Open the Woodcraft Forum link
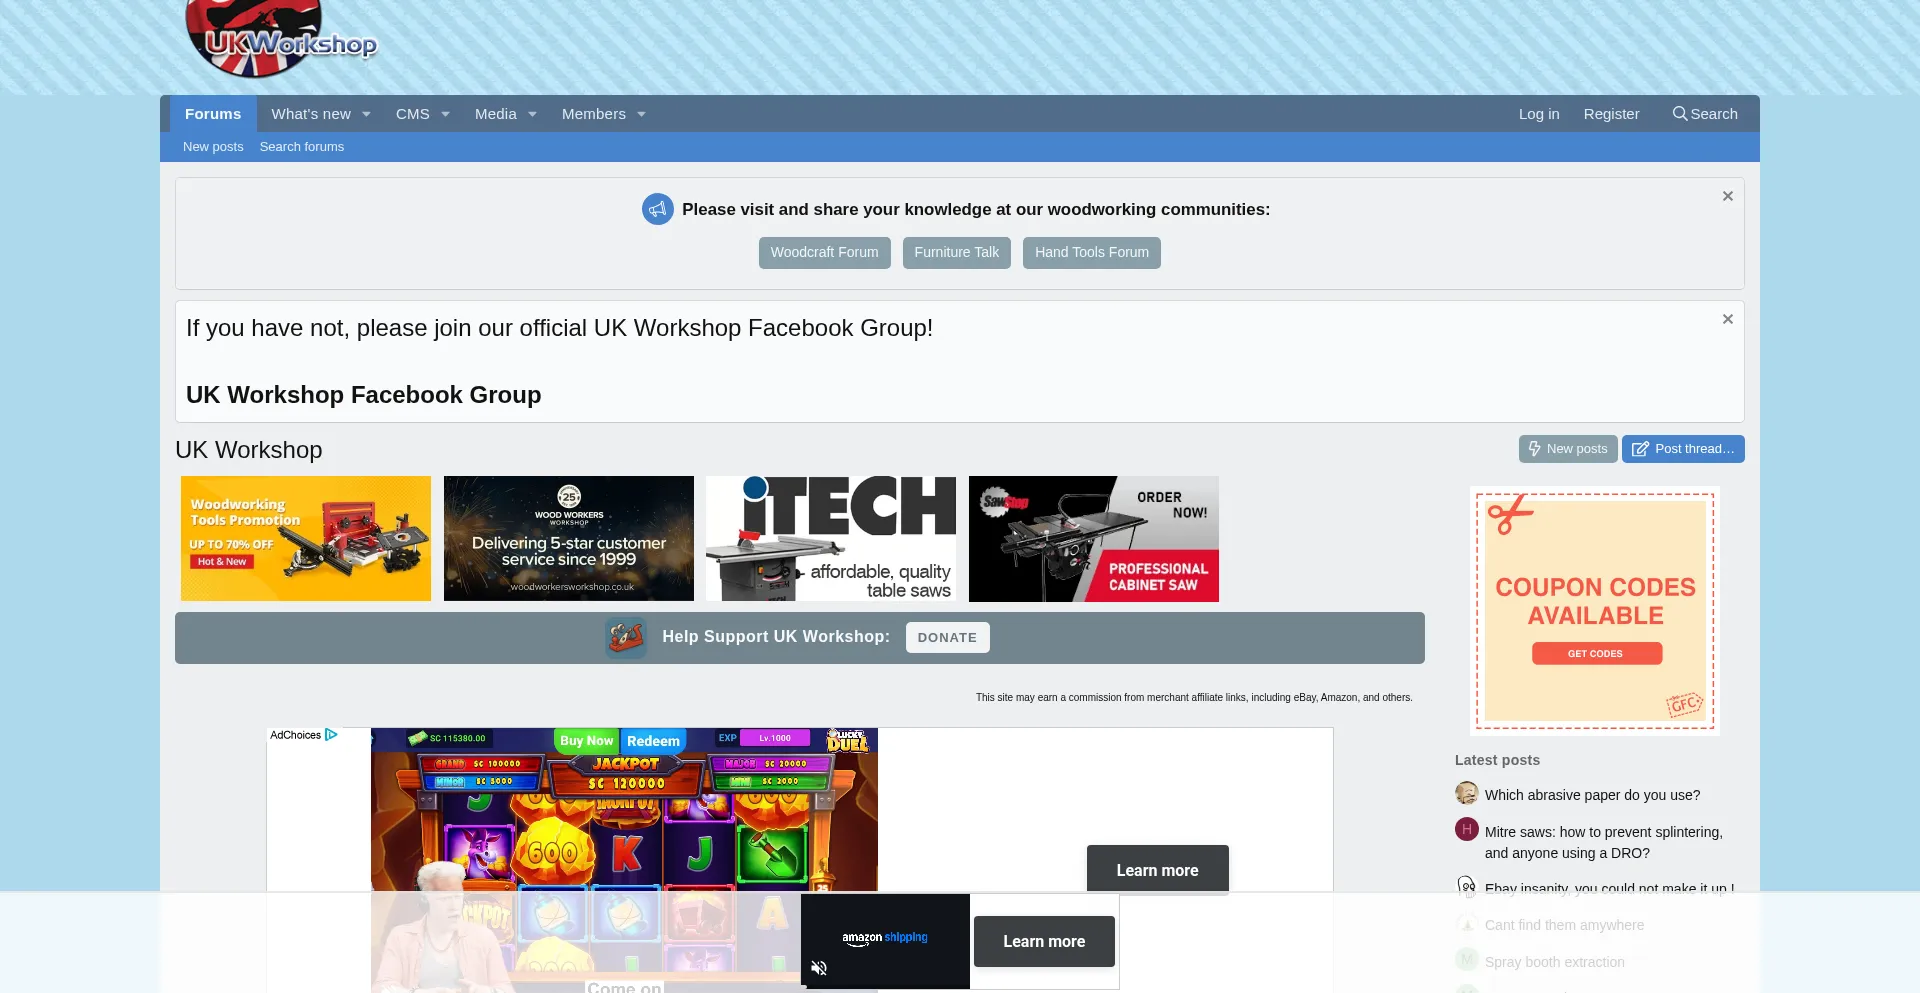Screen dimensions: 1920x993 824,253
